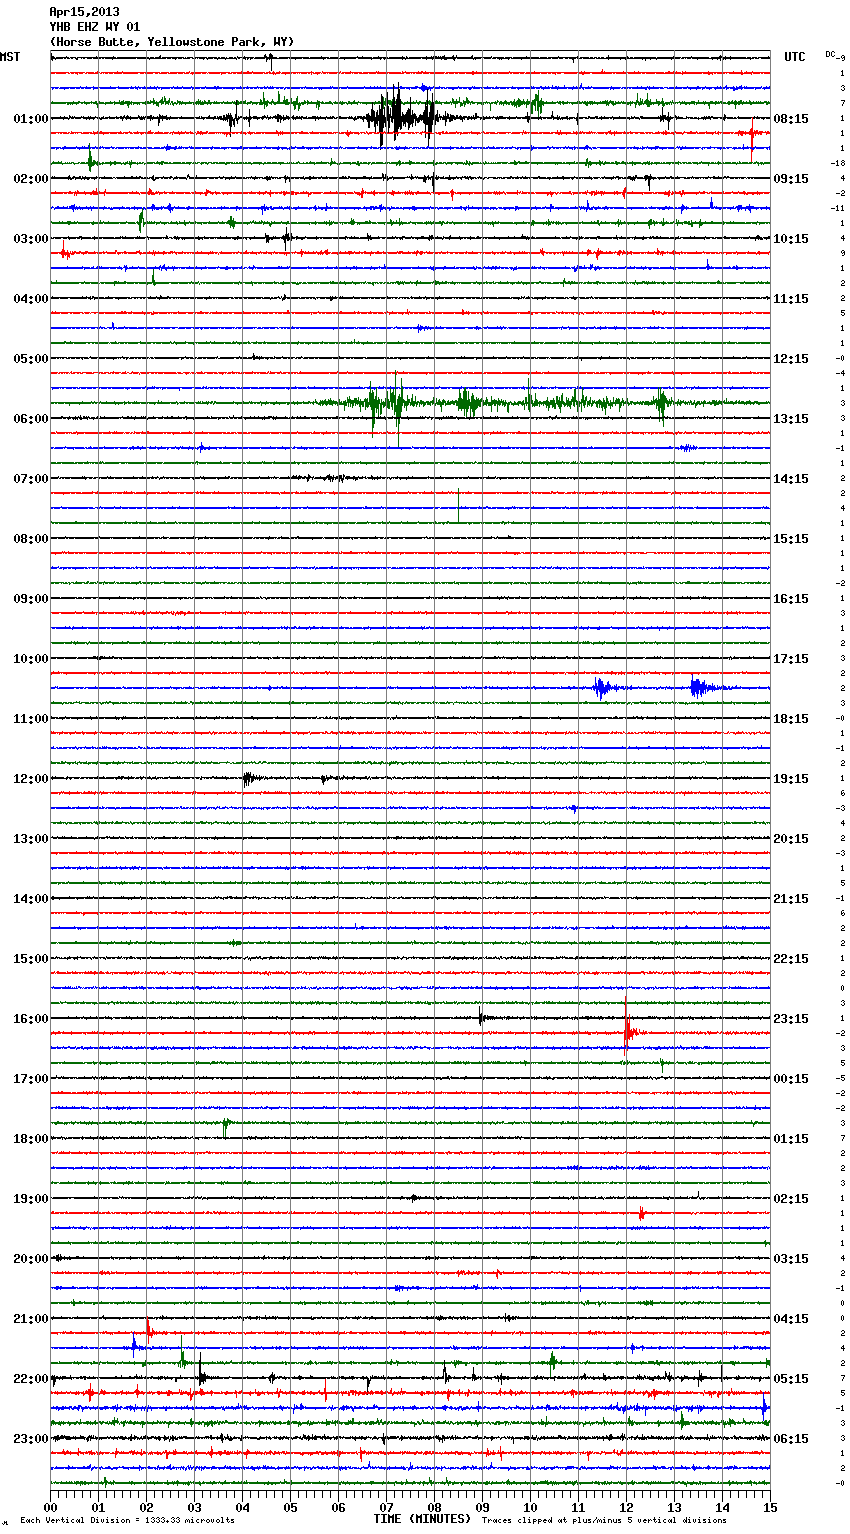Click the DC column header

(x=830, y=54)
